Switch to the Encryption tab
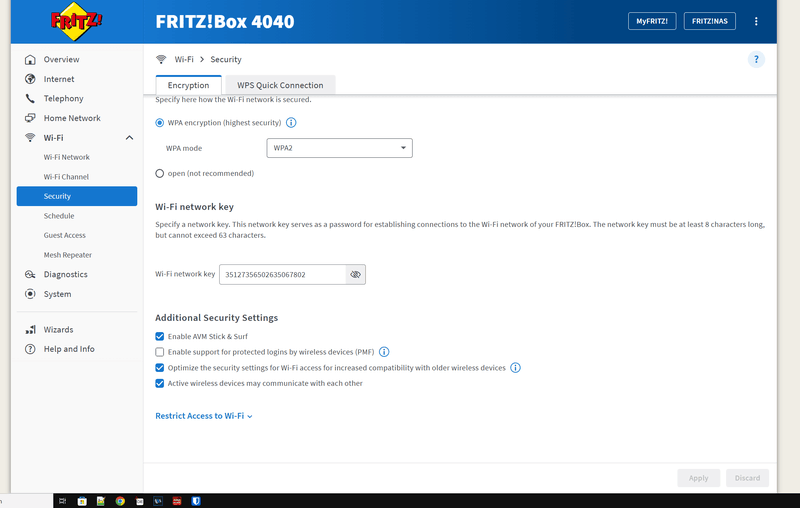The width and height of the screenshot is (800, 508). pyautogui.click(x=188, y=85)
